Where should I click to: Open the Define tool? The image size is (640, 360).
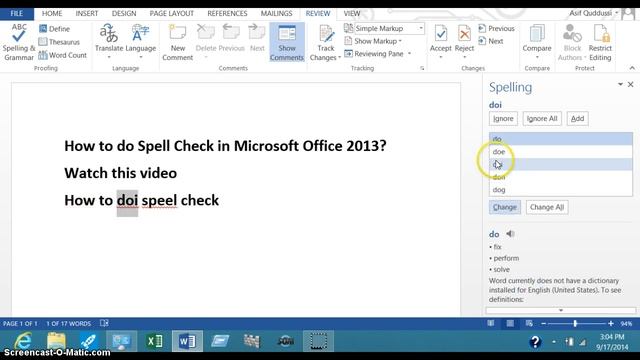click(x=55, y=29)
